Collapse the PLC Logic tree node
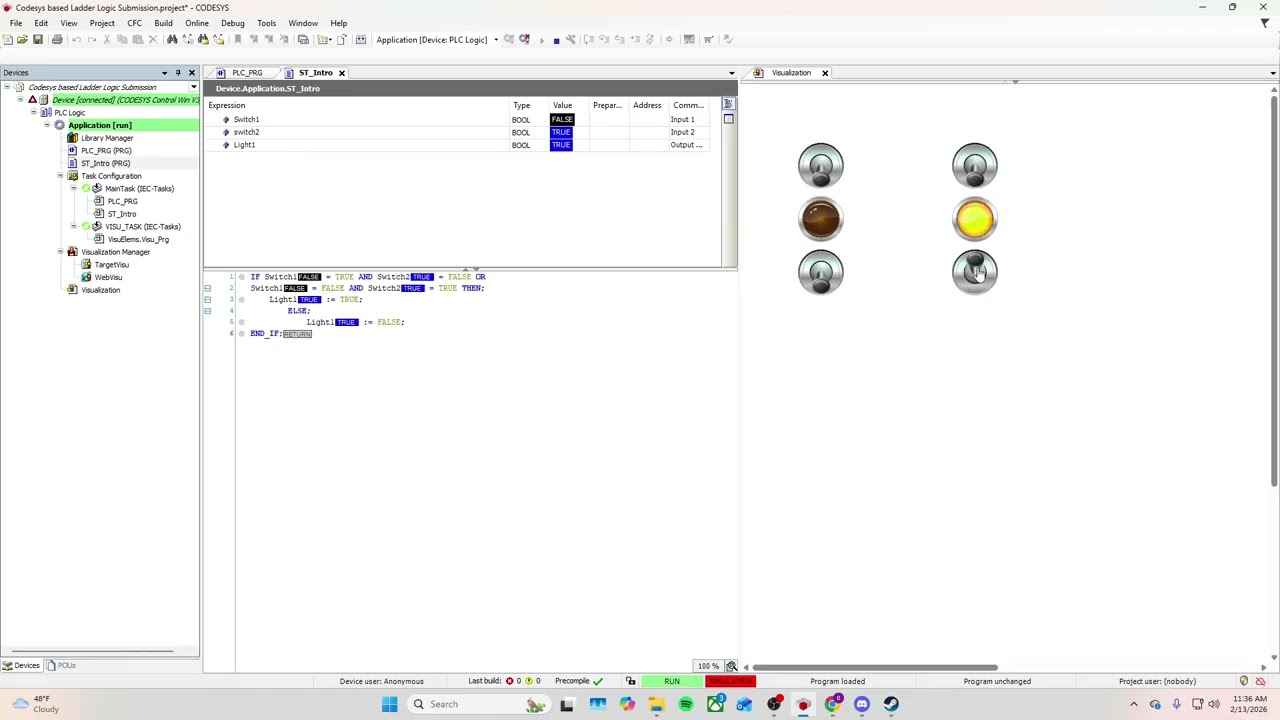 tap(33, 112)
